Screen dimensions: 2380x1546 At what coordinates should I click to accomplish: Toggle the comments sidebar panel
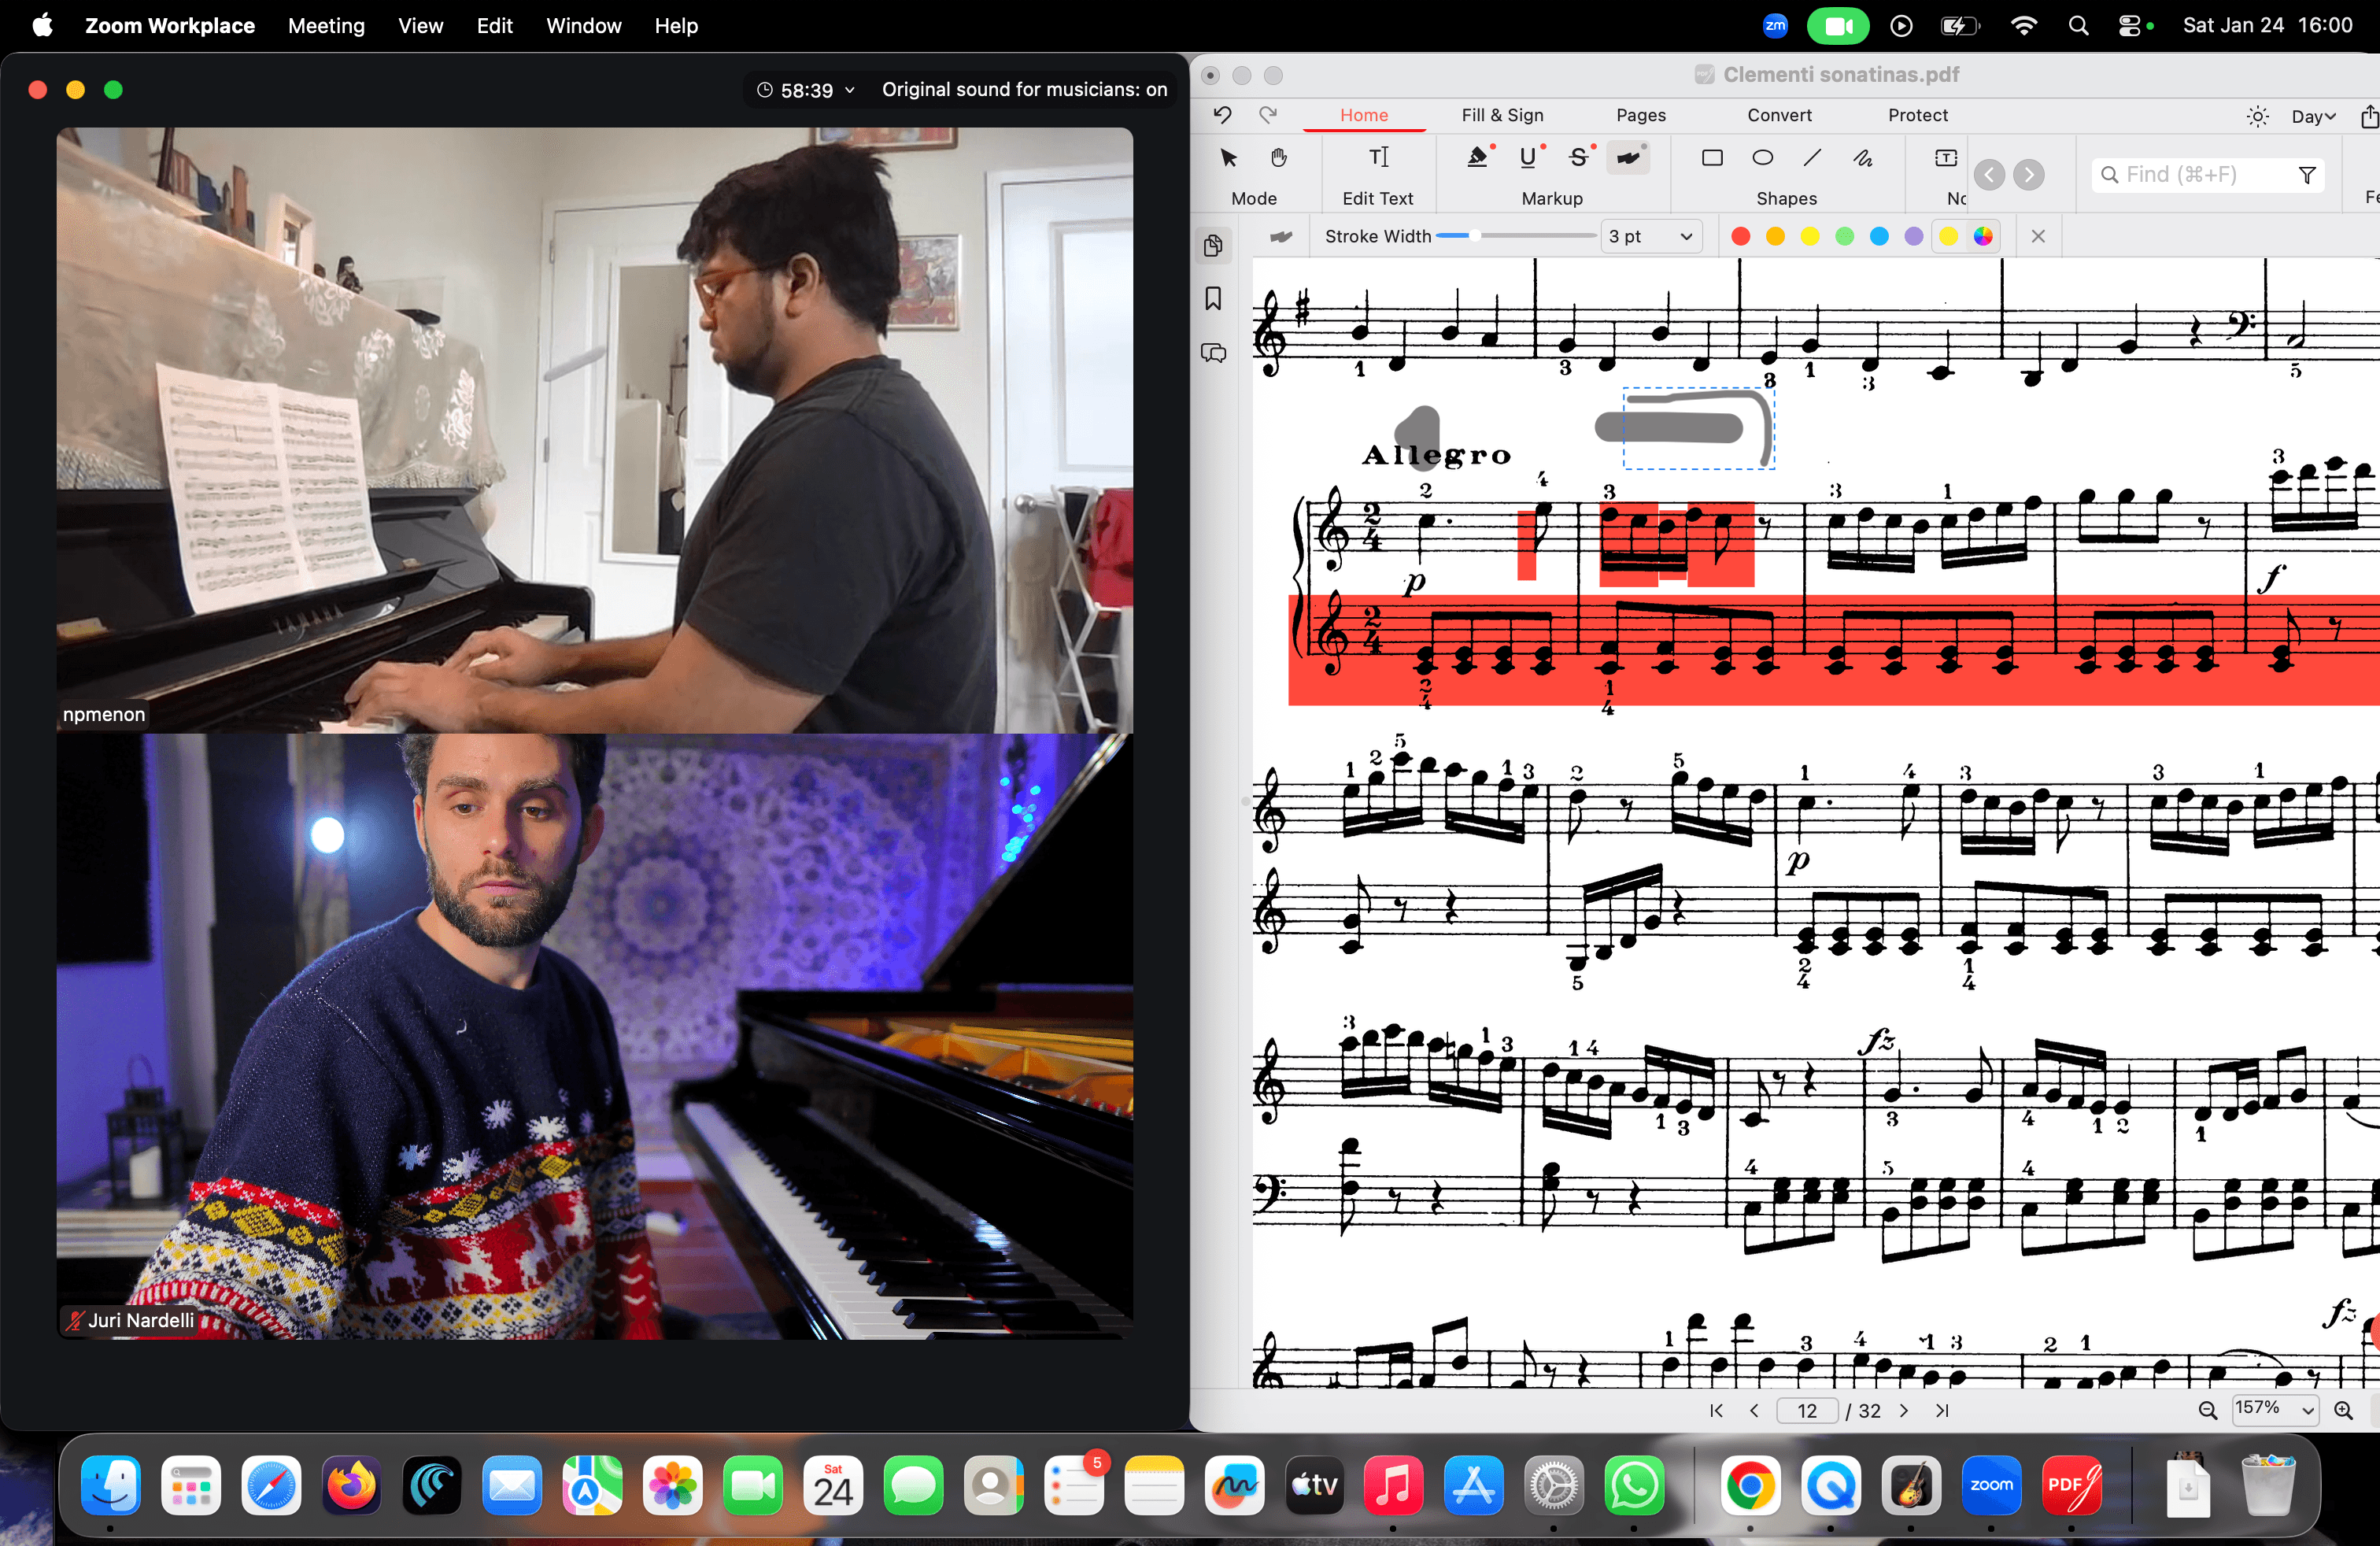(1213, 353)
